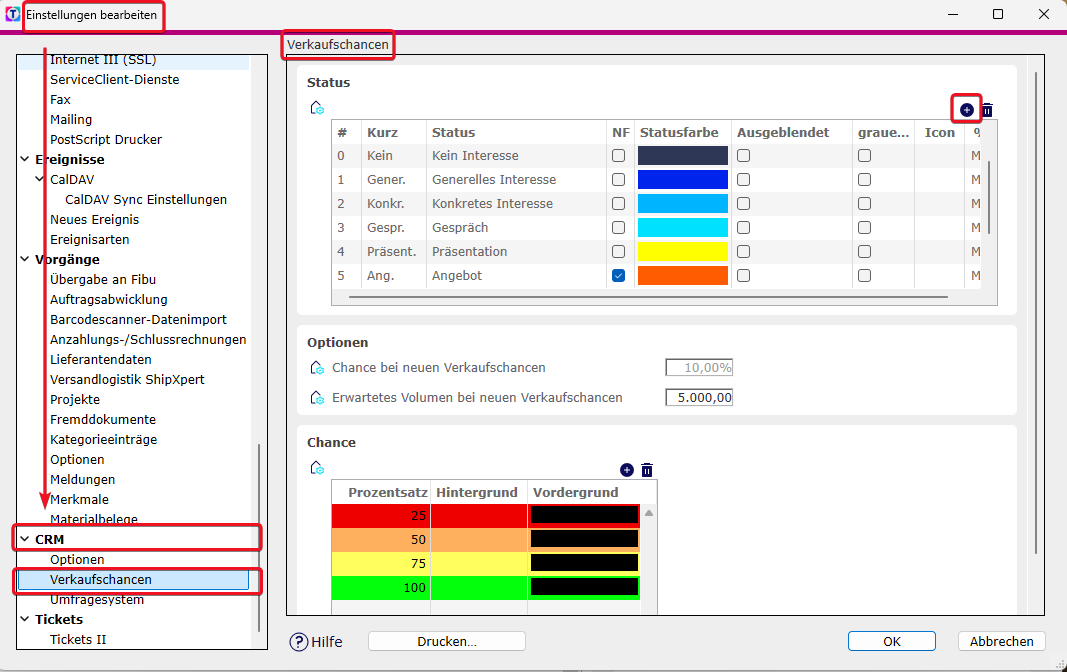Toggle Ausgeblendet checkbox for Konkretes Interesse

(x=744, y=203)
